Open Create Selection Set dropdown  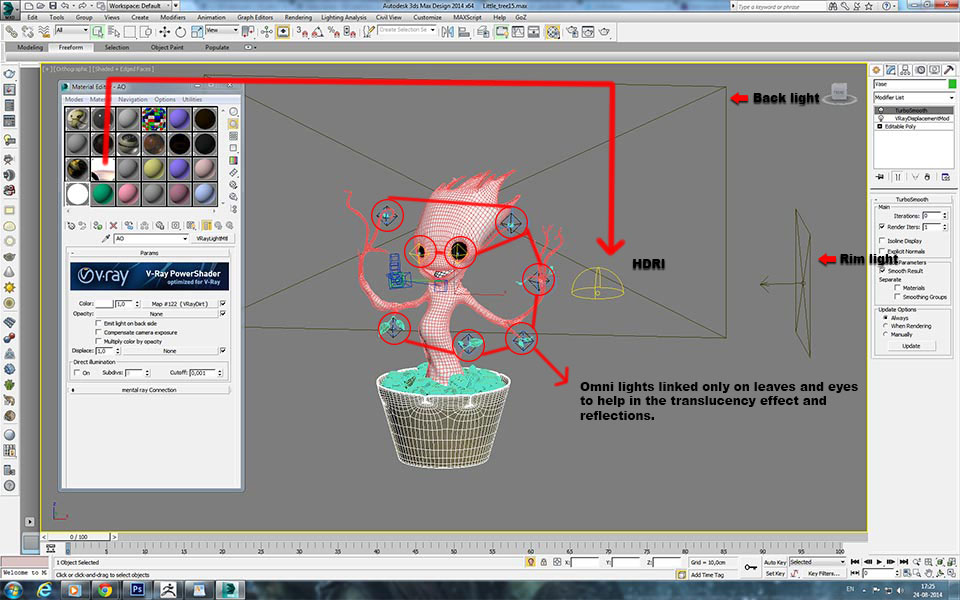click(x=407, y=29)
